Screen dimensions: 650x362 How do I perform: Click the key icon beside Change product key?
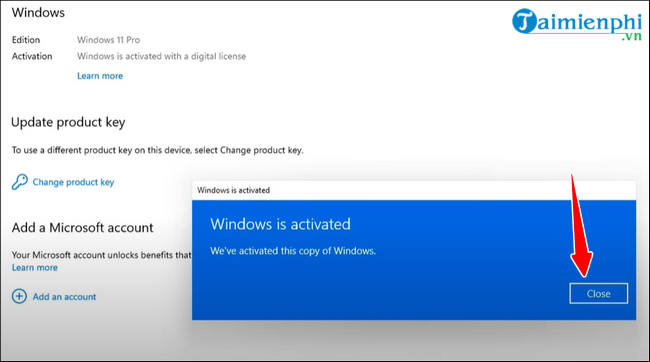19,182
